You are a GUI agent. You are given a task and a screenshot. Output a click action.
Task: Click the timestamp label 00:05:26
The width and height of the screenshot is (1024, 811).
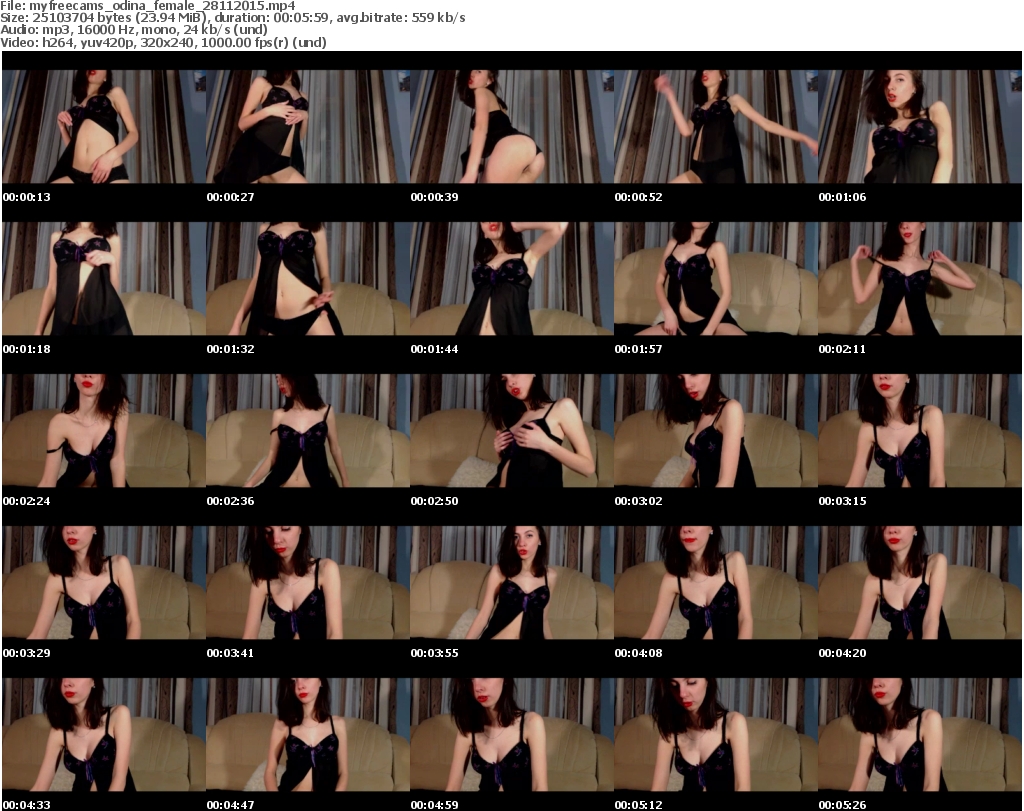coord(842,805)
